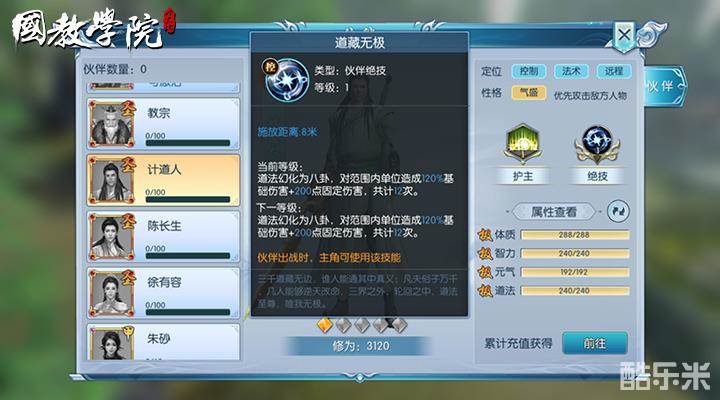The image size is (720, 400).
Task: Click the swap arrows icon beside 属性查看
Action: (x=618, y=212)
